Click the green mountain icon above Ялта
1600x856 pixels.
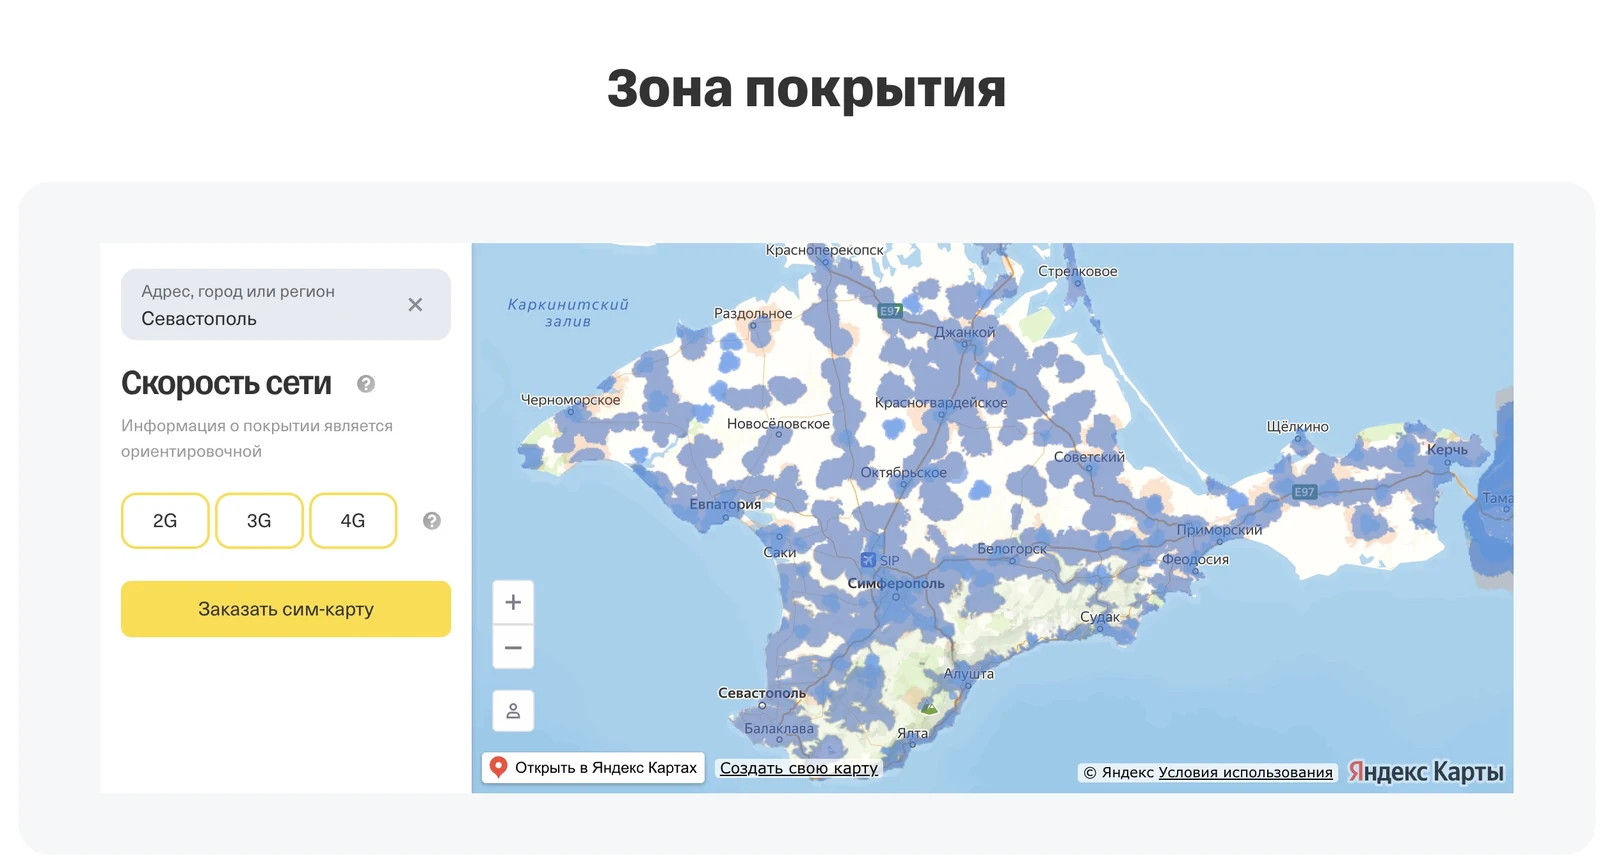(x=930, y=707)
